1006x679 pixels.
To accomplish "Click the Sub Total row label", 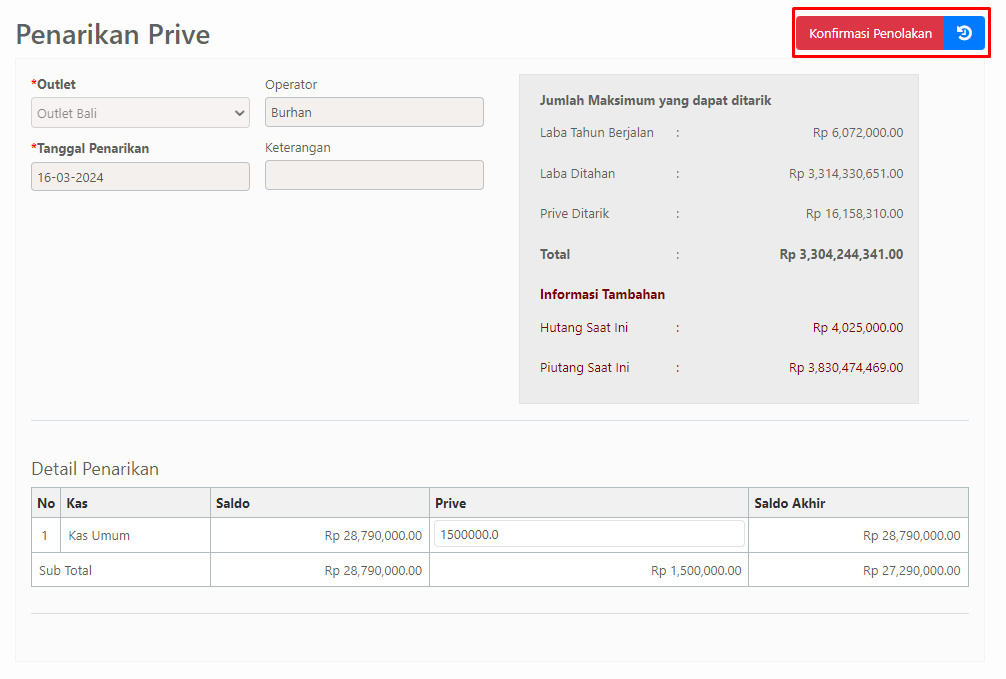I will point(65,571).
